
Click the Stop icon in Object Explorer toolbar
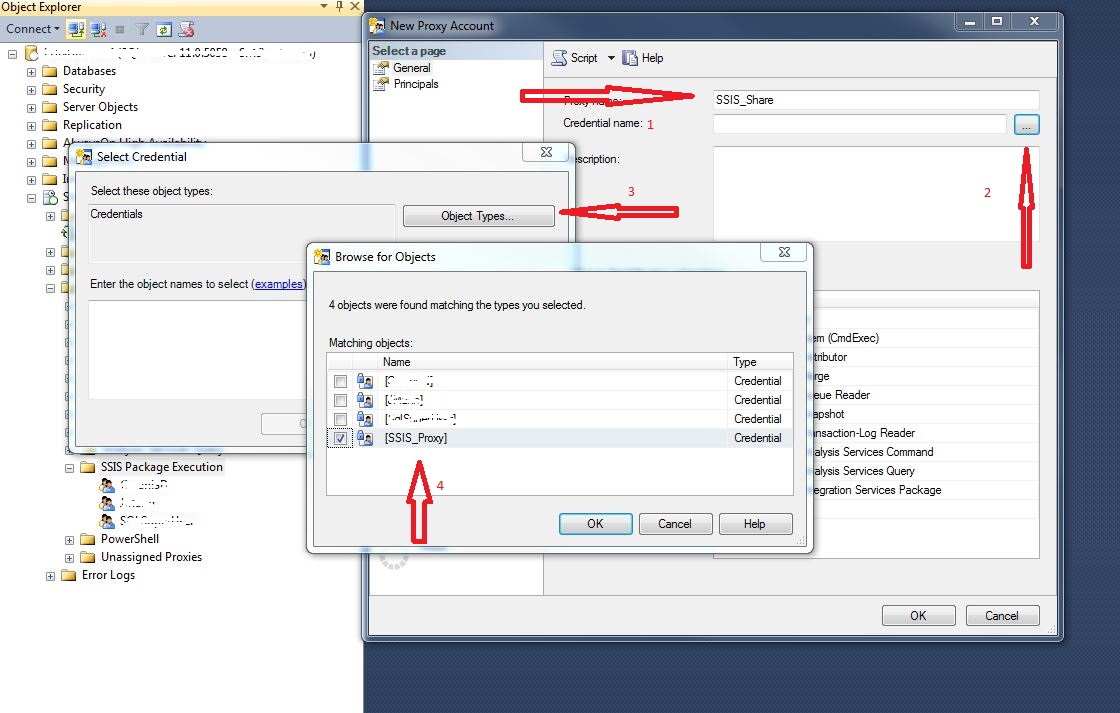[120, 29]
